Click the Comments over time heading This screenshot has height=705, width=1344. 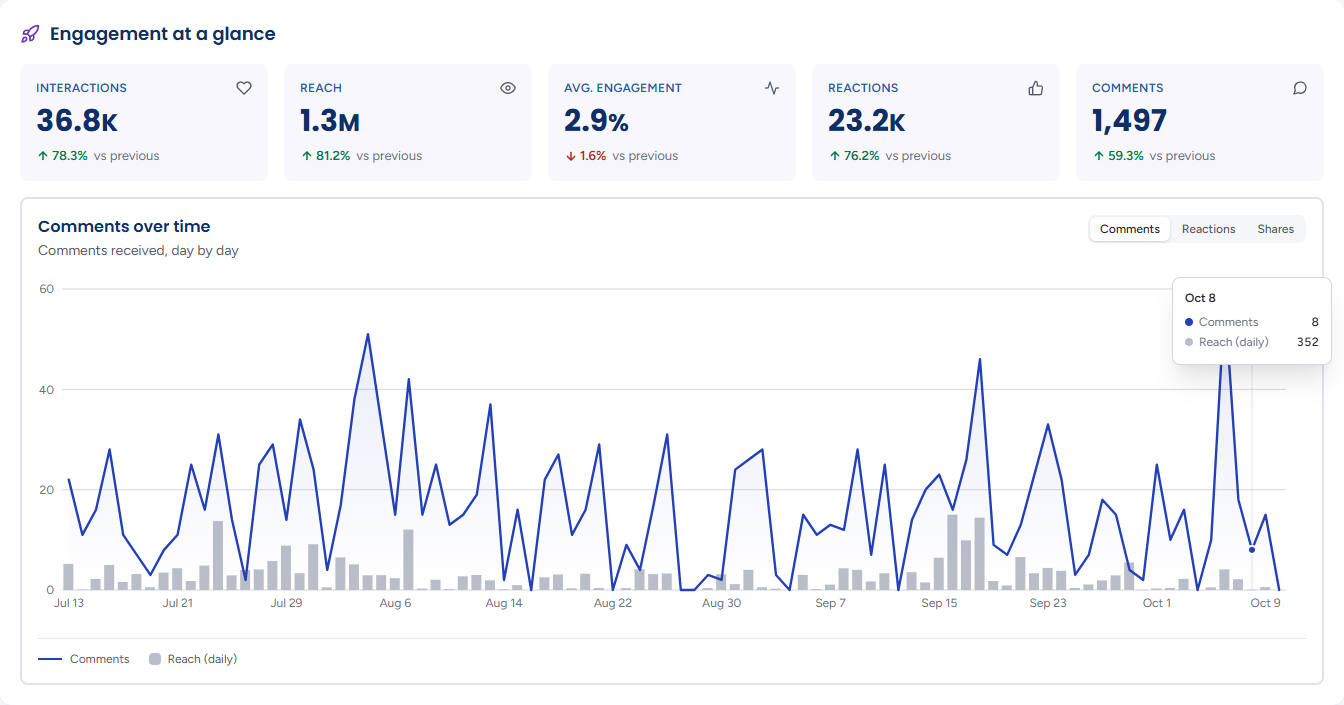point(124,227)
